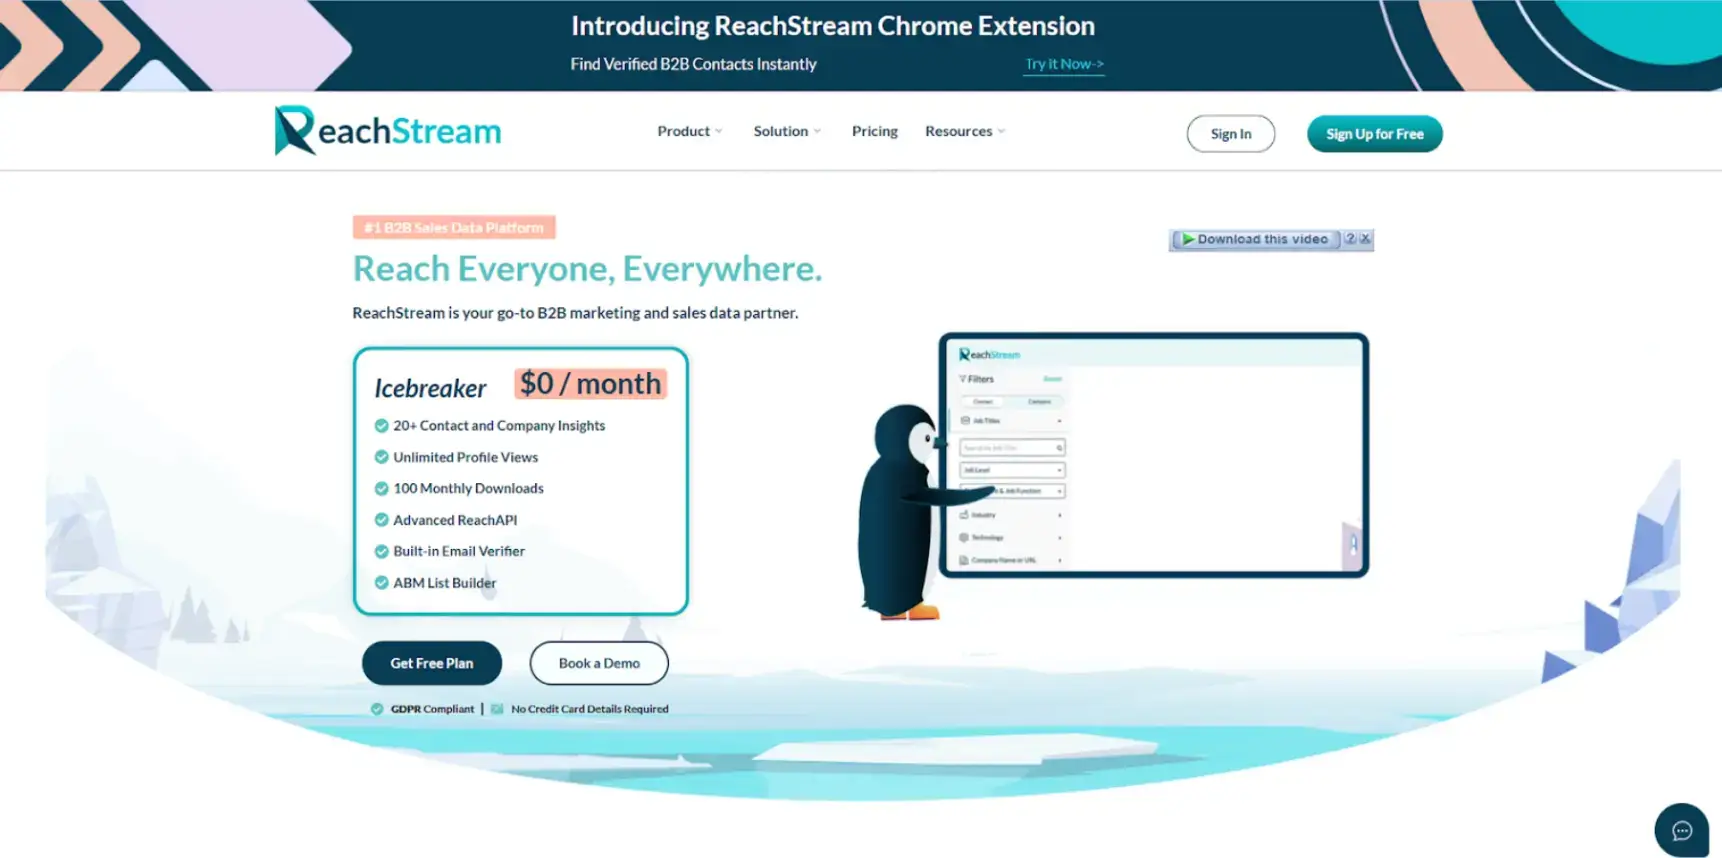Click the demo video app preview
This screenshot has height=858, width=1722.
tap(1153, 455)
